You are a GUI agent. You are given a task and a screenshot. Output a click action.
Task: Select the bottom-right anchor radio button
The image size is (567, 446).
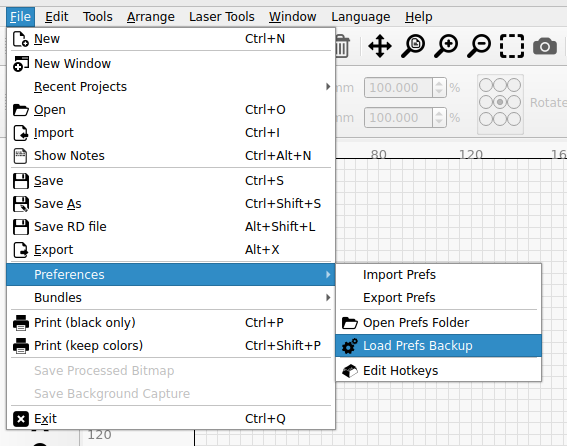point(514,119)
